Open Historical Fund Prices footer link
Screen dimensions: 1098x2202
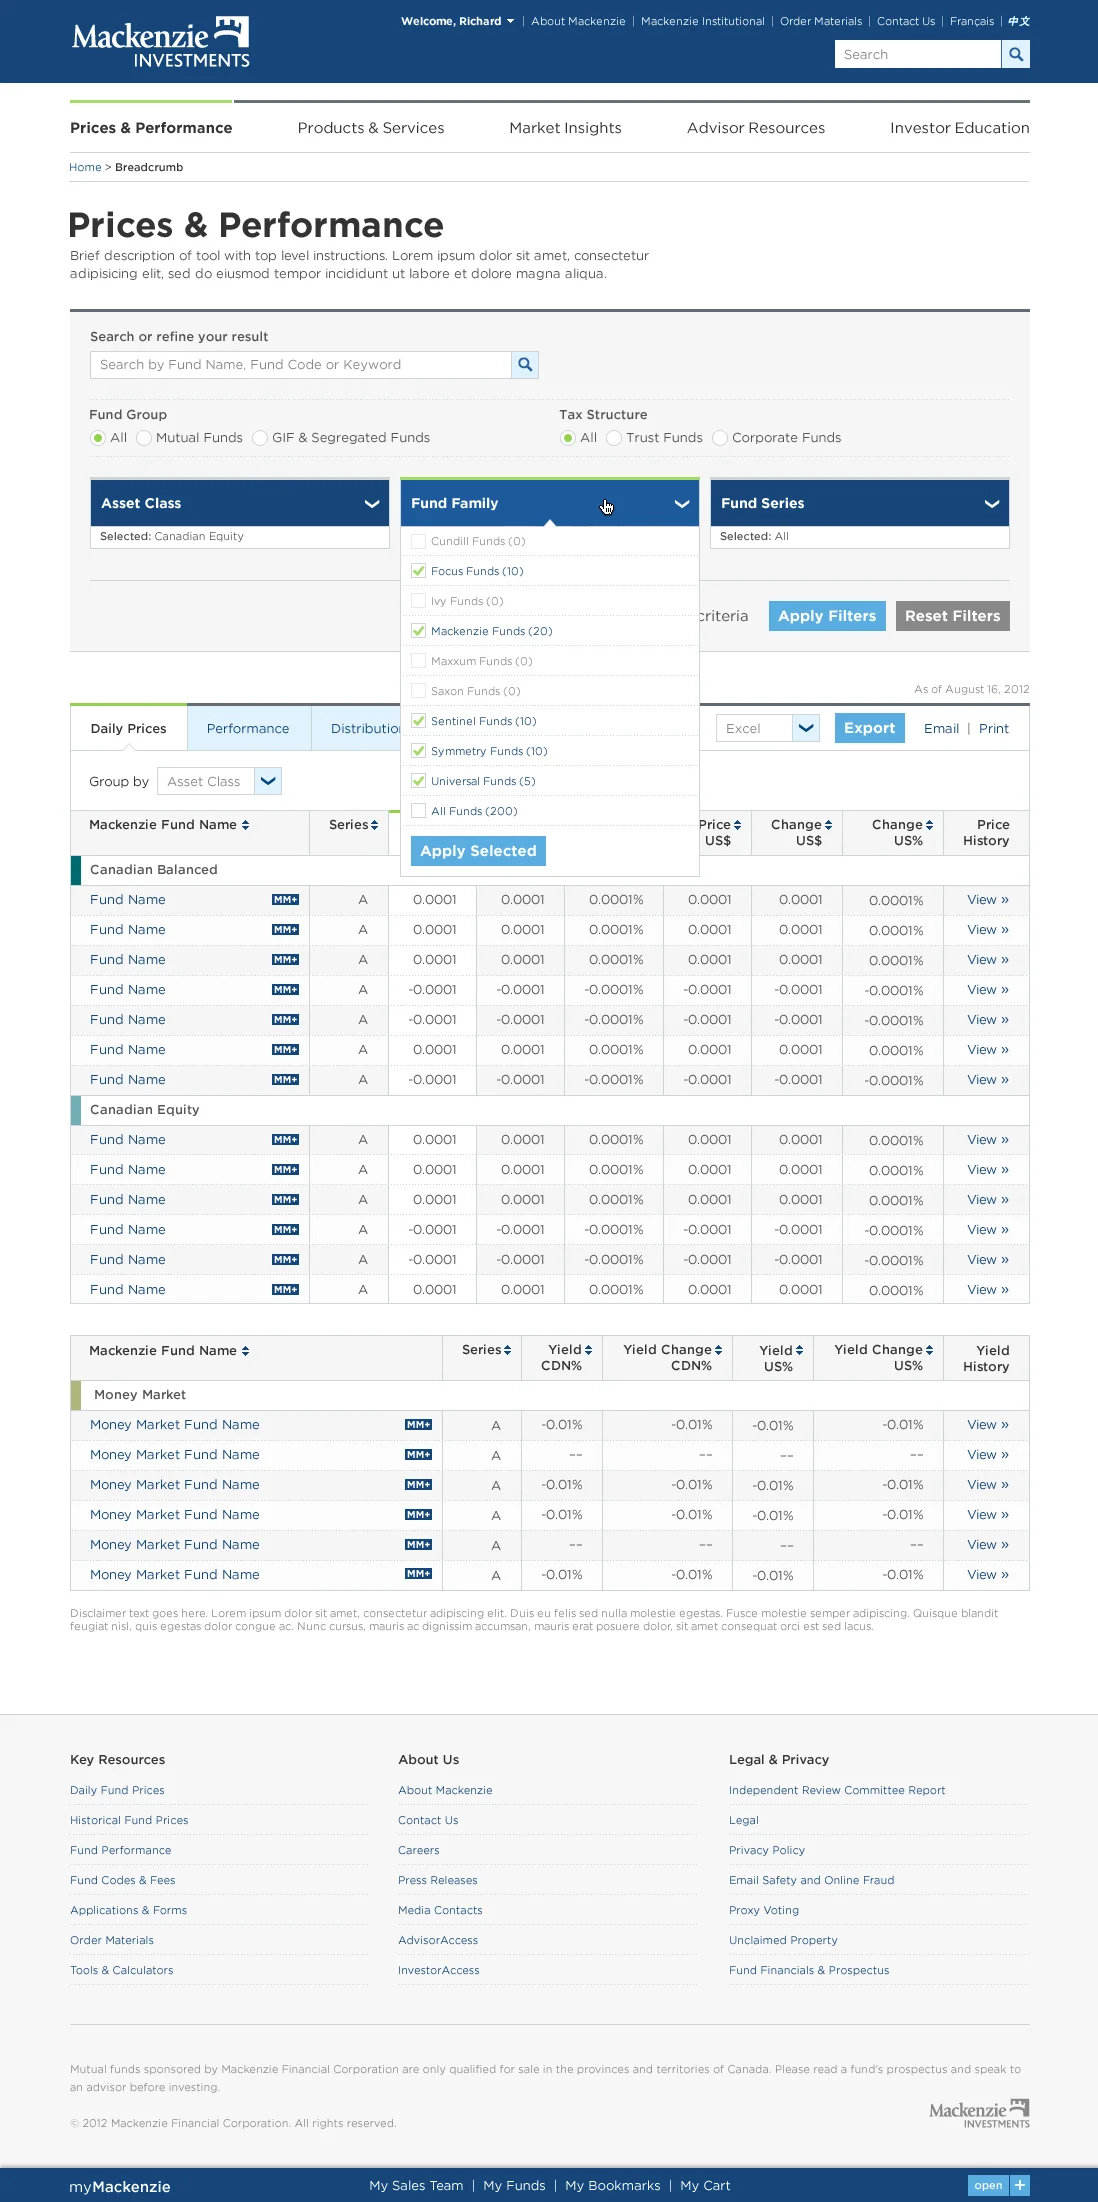coord(129,1820)
